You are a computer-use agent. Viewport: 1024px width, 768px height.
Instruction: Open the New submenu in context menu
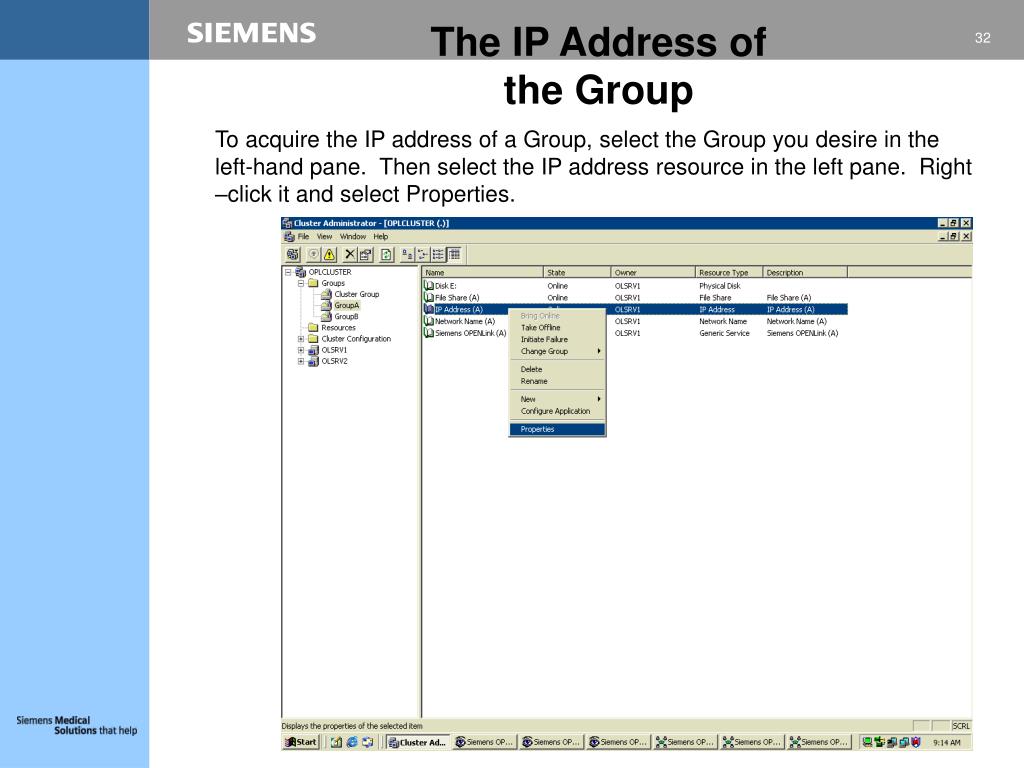click(557, 399)
